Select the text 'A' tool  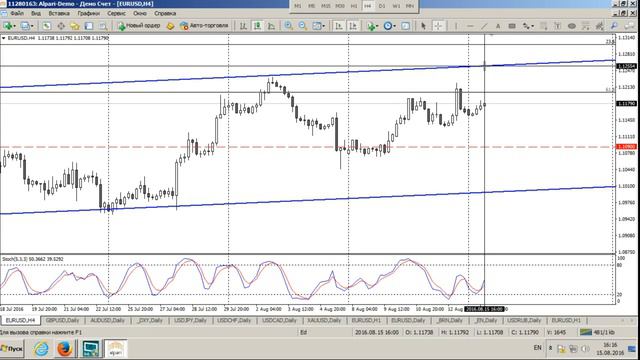[x=498, y=26]
